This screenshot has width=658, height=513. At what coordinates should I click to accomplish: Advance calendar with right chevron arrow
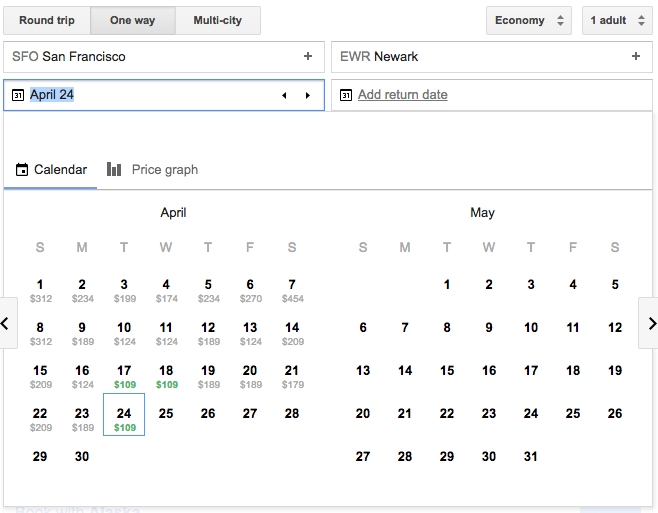pos(650,323)
